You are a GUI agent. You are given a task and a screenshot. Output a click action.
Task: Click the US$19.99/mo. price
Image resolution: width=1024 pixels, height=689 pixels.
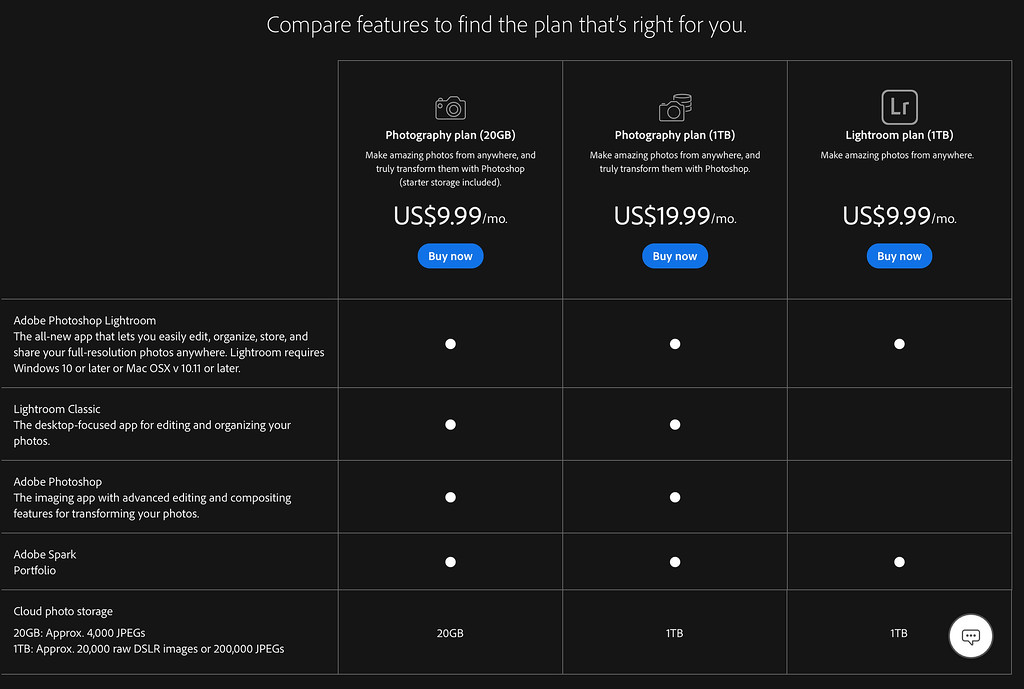(x=675, y=216)
